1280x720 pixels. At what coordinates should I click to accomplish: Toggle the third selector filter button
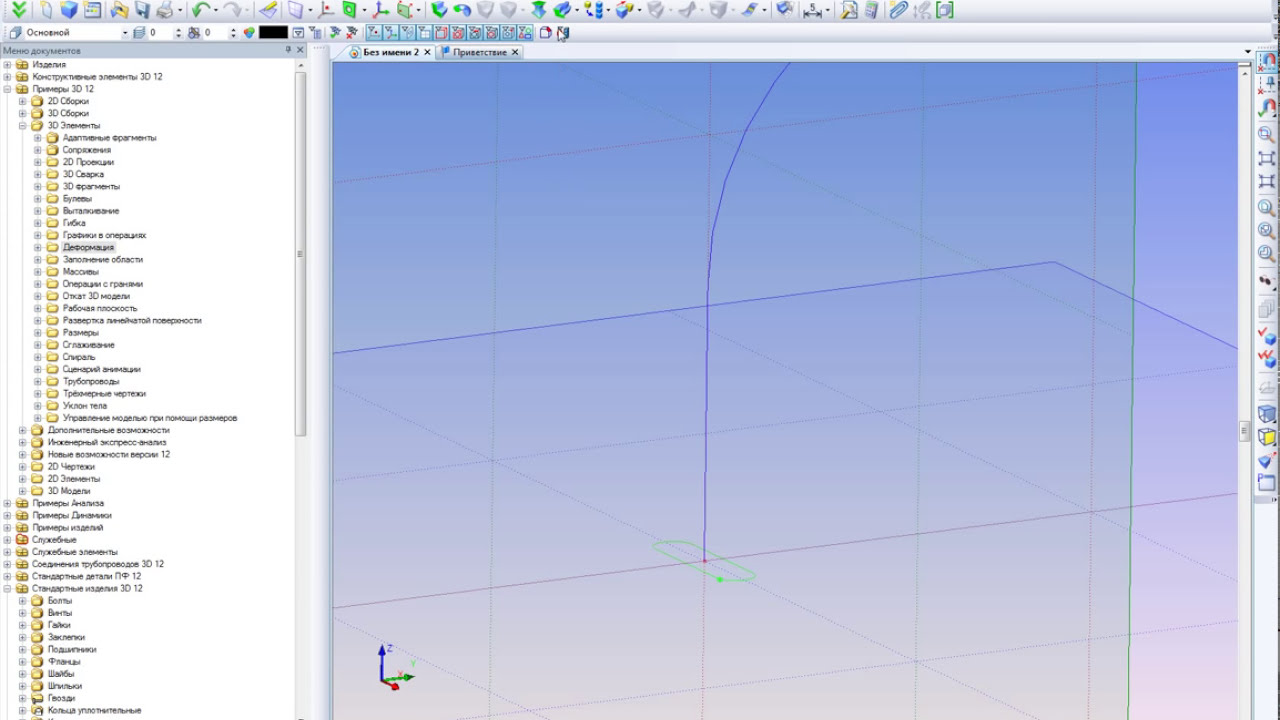408,33
